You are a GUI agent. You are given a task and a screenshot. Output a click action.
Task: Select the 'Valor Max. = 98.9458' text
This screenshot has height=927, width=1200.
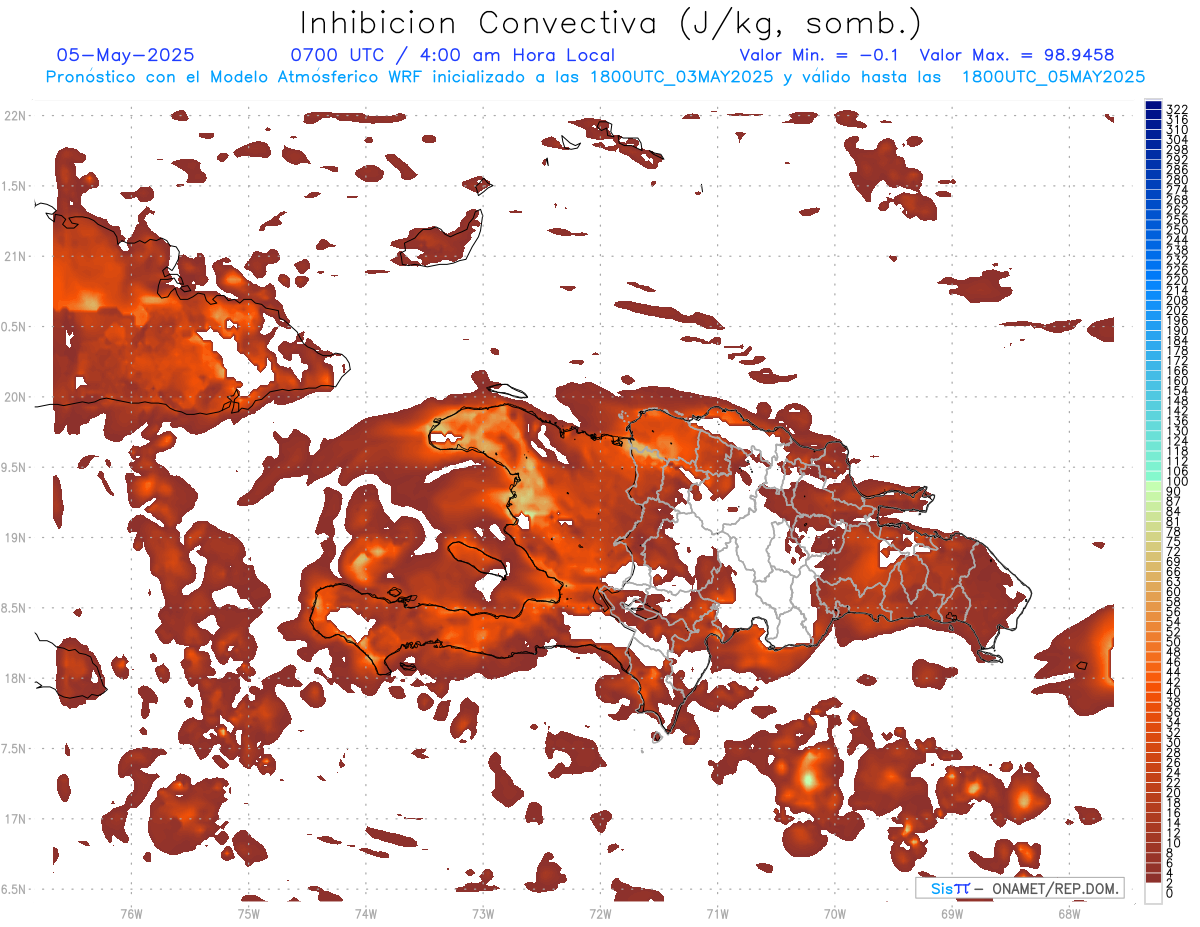1017,55
